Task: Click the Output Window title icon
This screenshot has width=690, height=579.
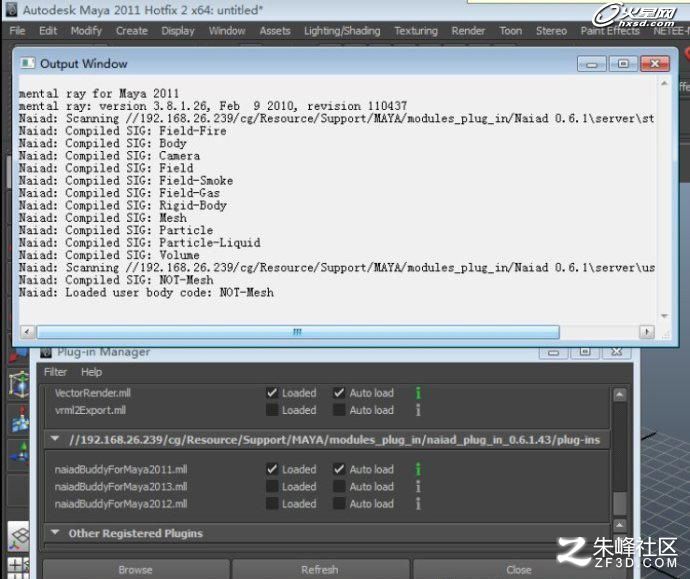Action: pos(27,63)
